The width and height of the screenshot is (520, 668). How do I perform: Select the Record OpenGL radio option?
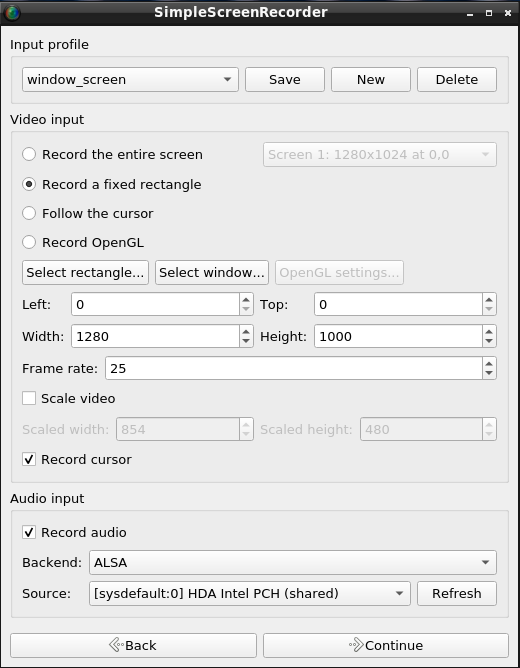pyautogui.click(x=83, y=242)
